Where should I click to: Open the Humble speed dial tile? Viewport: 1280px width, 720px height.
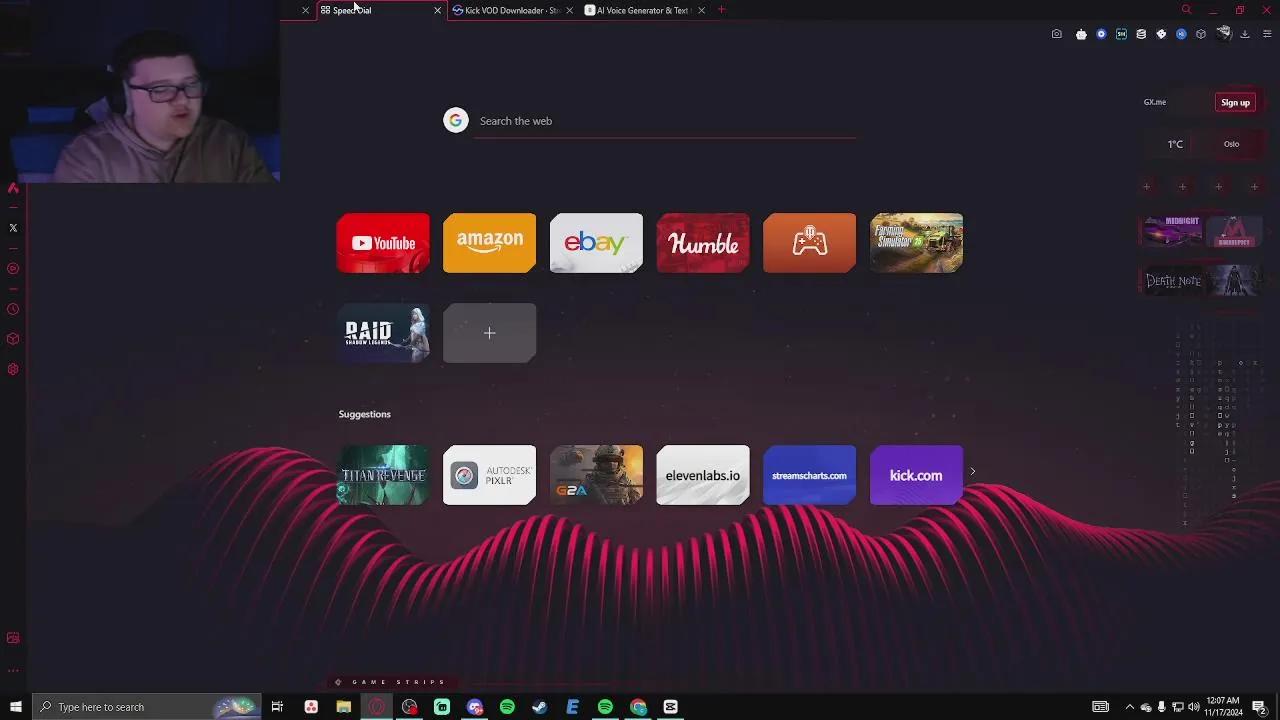click(703, 243)
